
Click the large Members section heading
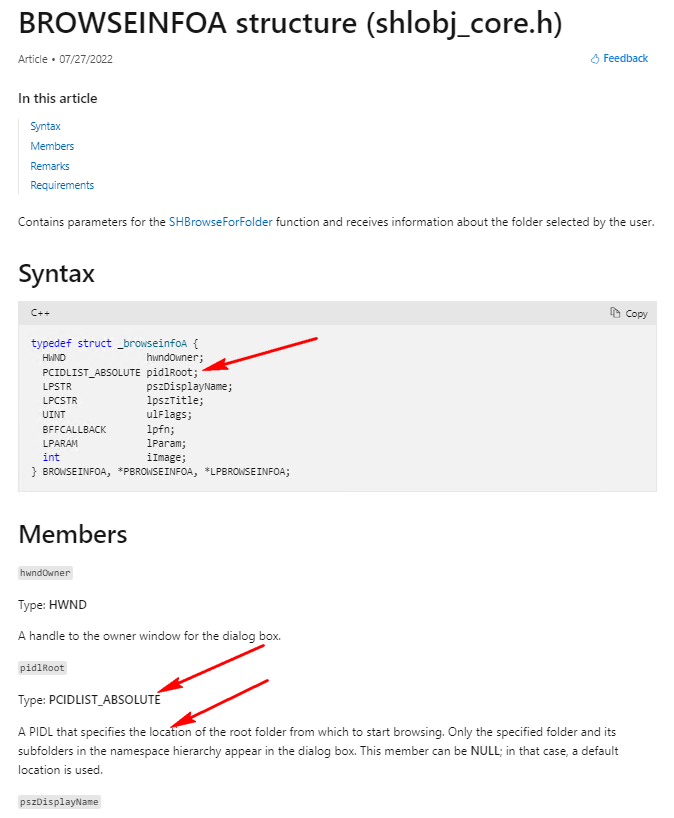[x=72, y=534]
